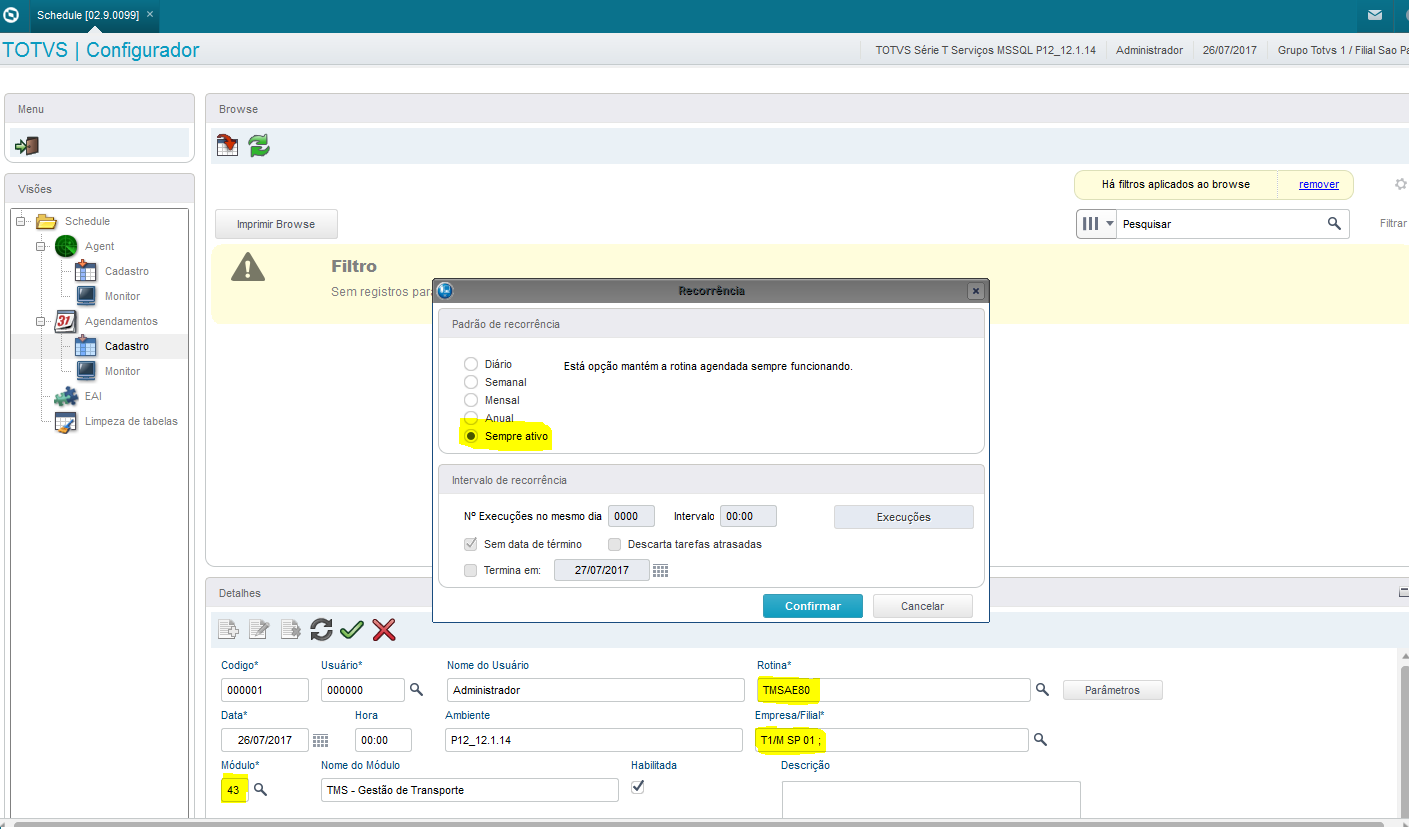Click the Rotina field containing TMSAE80

tap(893, 690)
